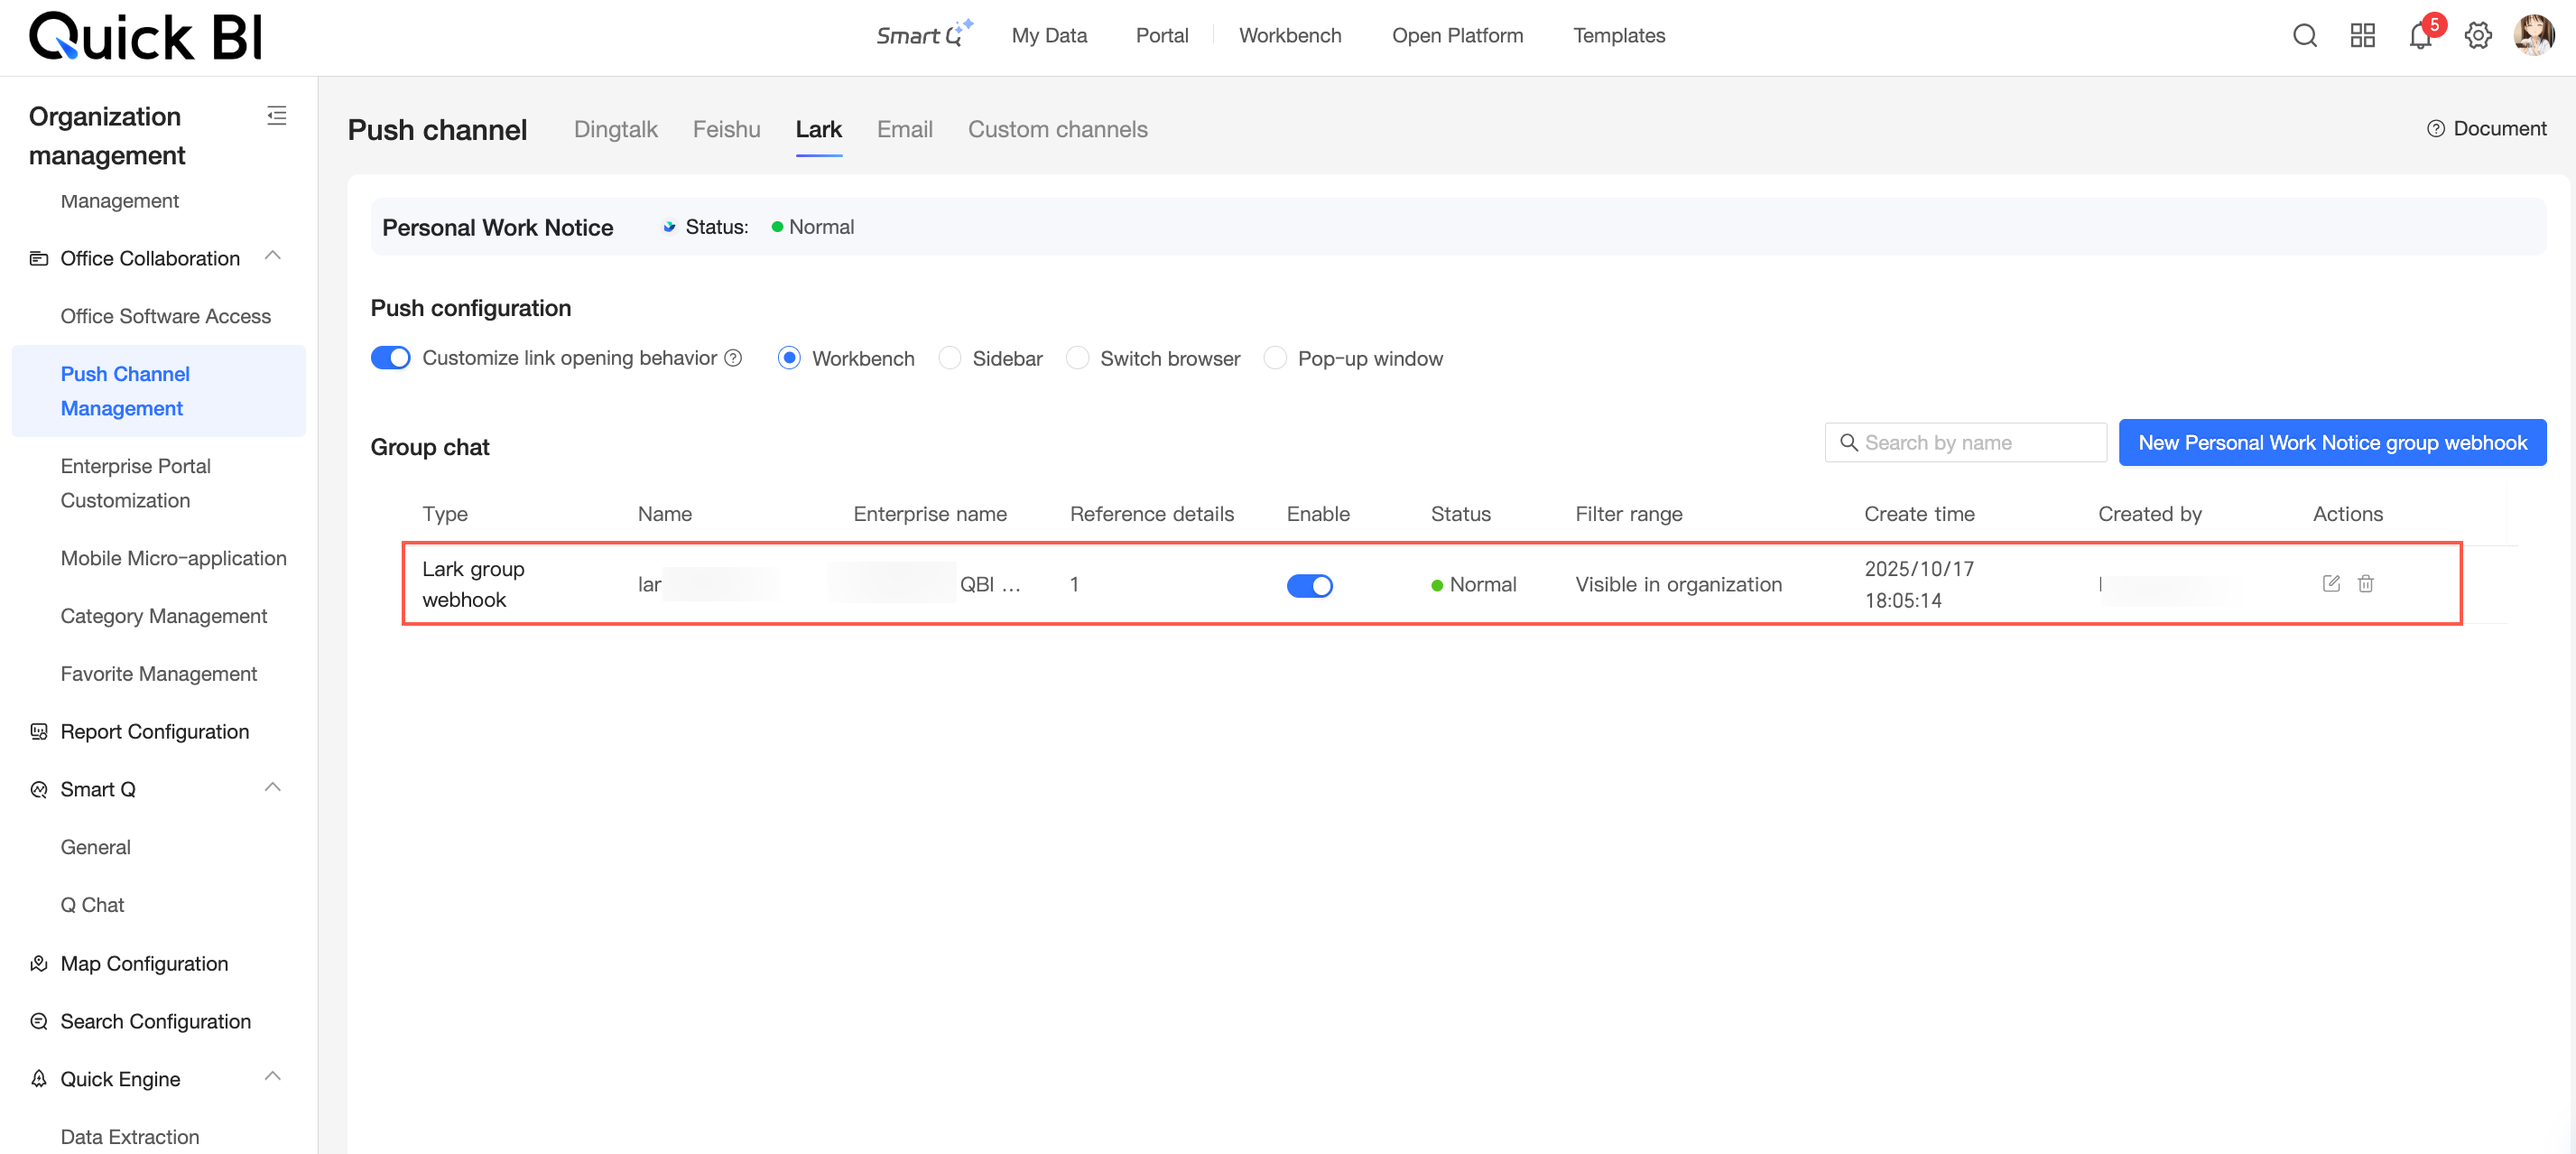Delete the Lark group webhook row
This screenshot has height=1154, width=2576.
(x=2366, y=584)
